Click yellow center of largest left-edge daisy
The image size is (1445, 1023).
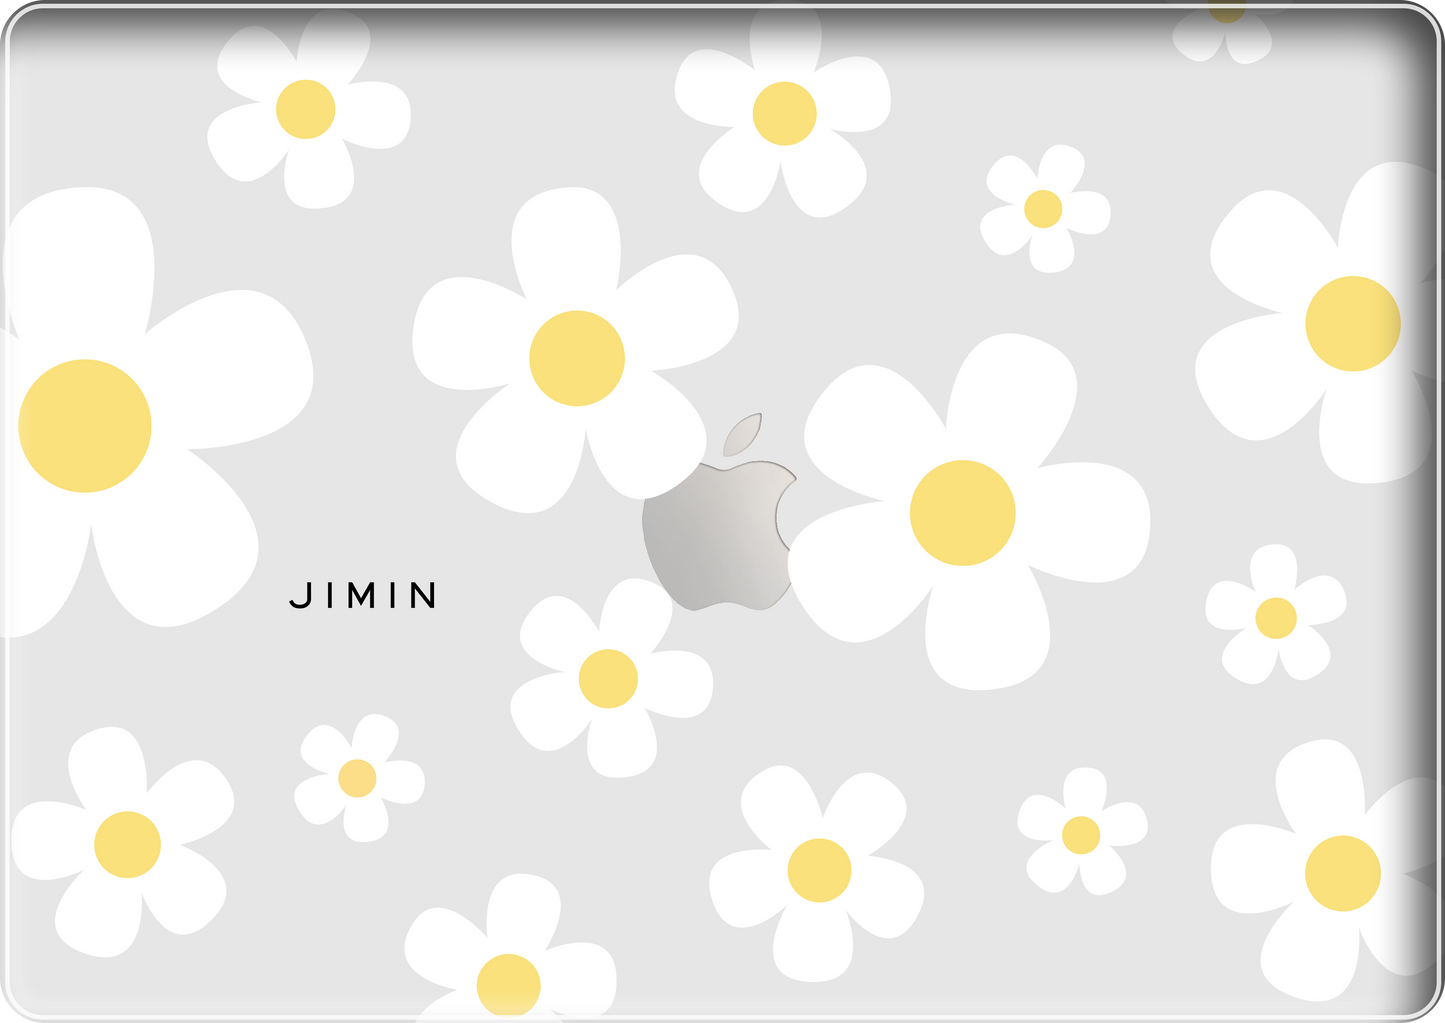click(x=85, y=426)
